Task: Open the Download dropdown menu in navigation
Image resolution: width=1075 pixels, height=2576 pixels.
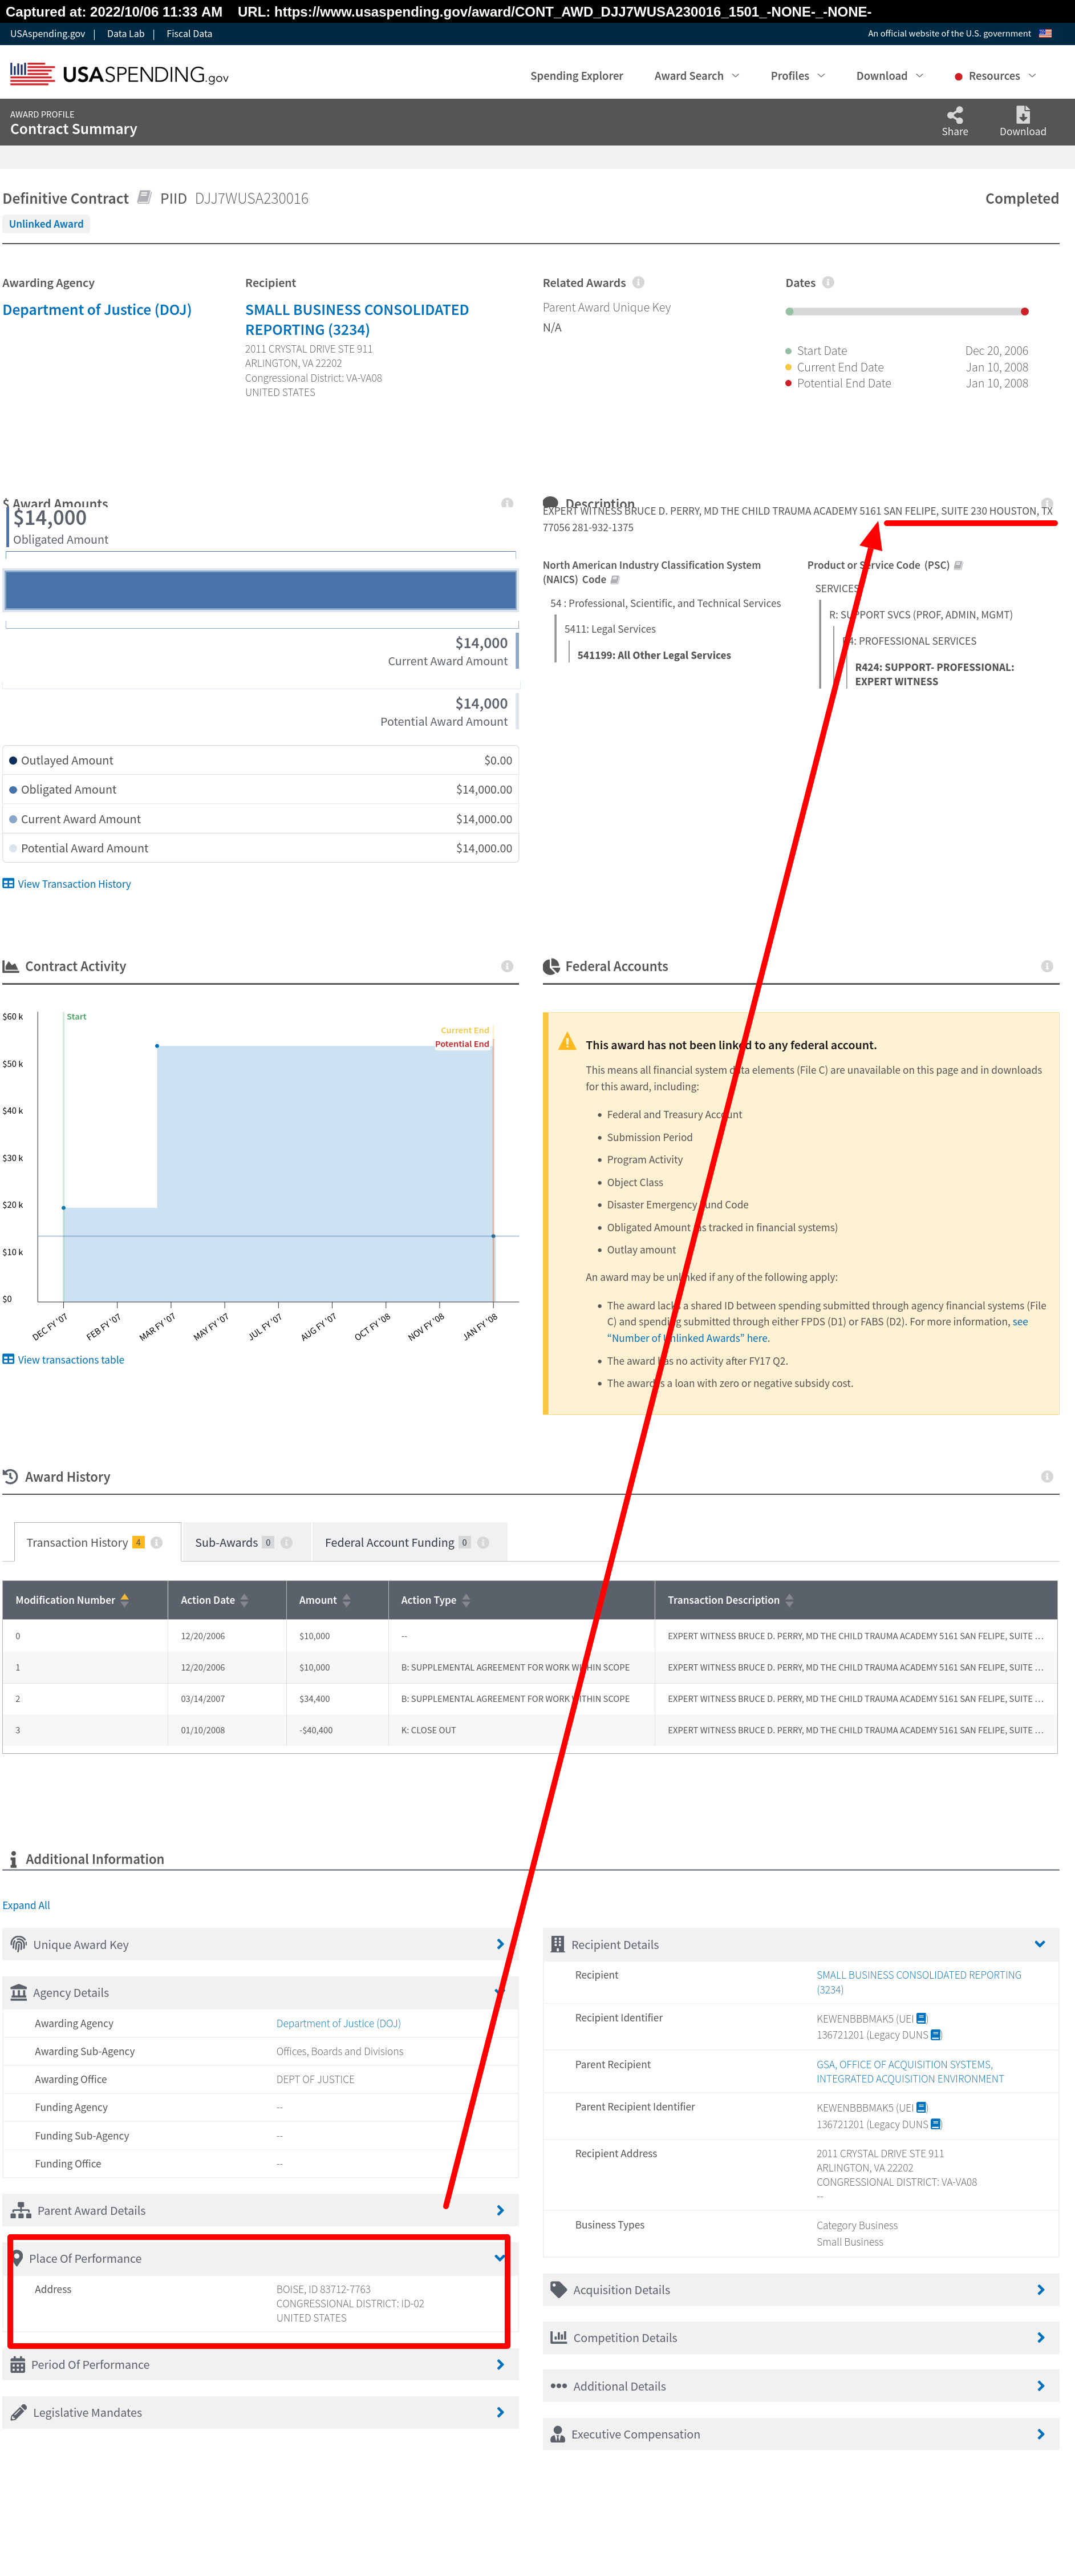Action: 890,76
